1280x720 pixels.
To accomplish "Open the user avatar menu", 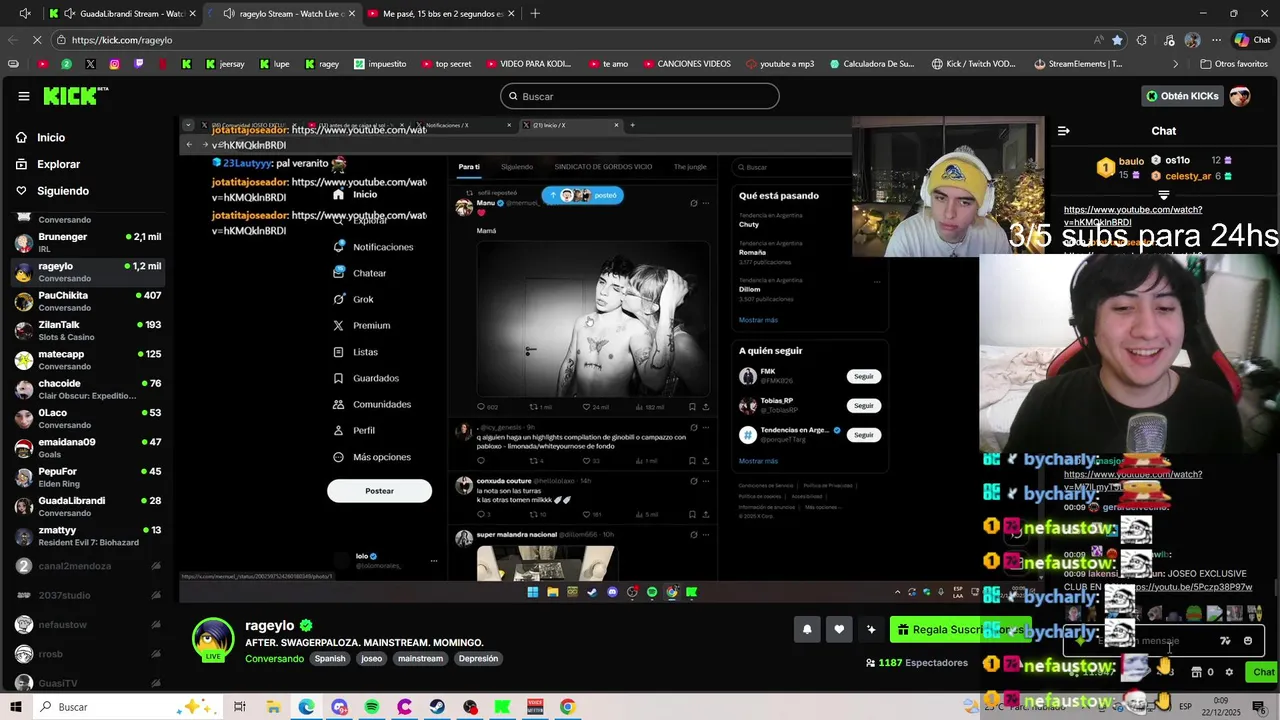I will [x=1240, y=96].
